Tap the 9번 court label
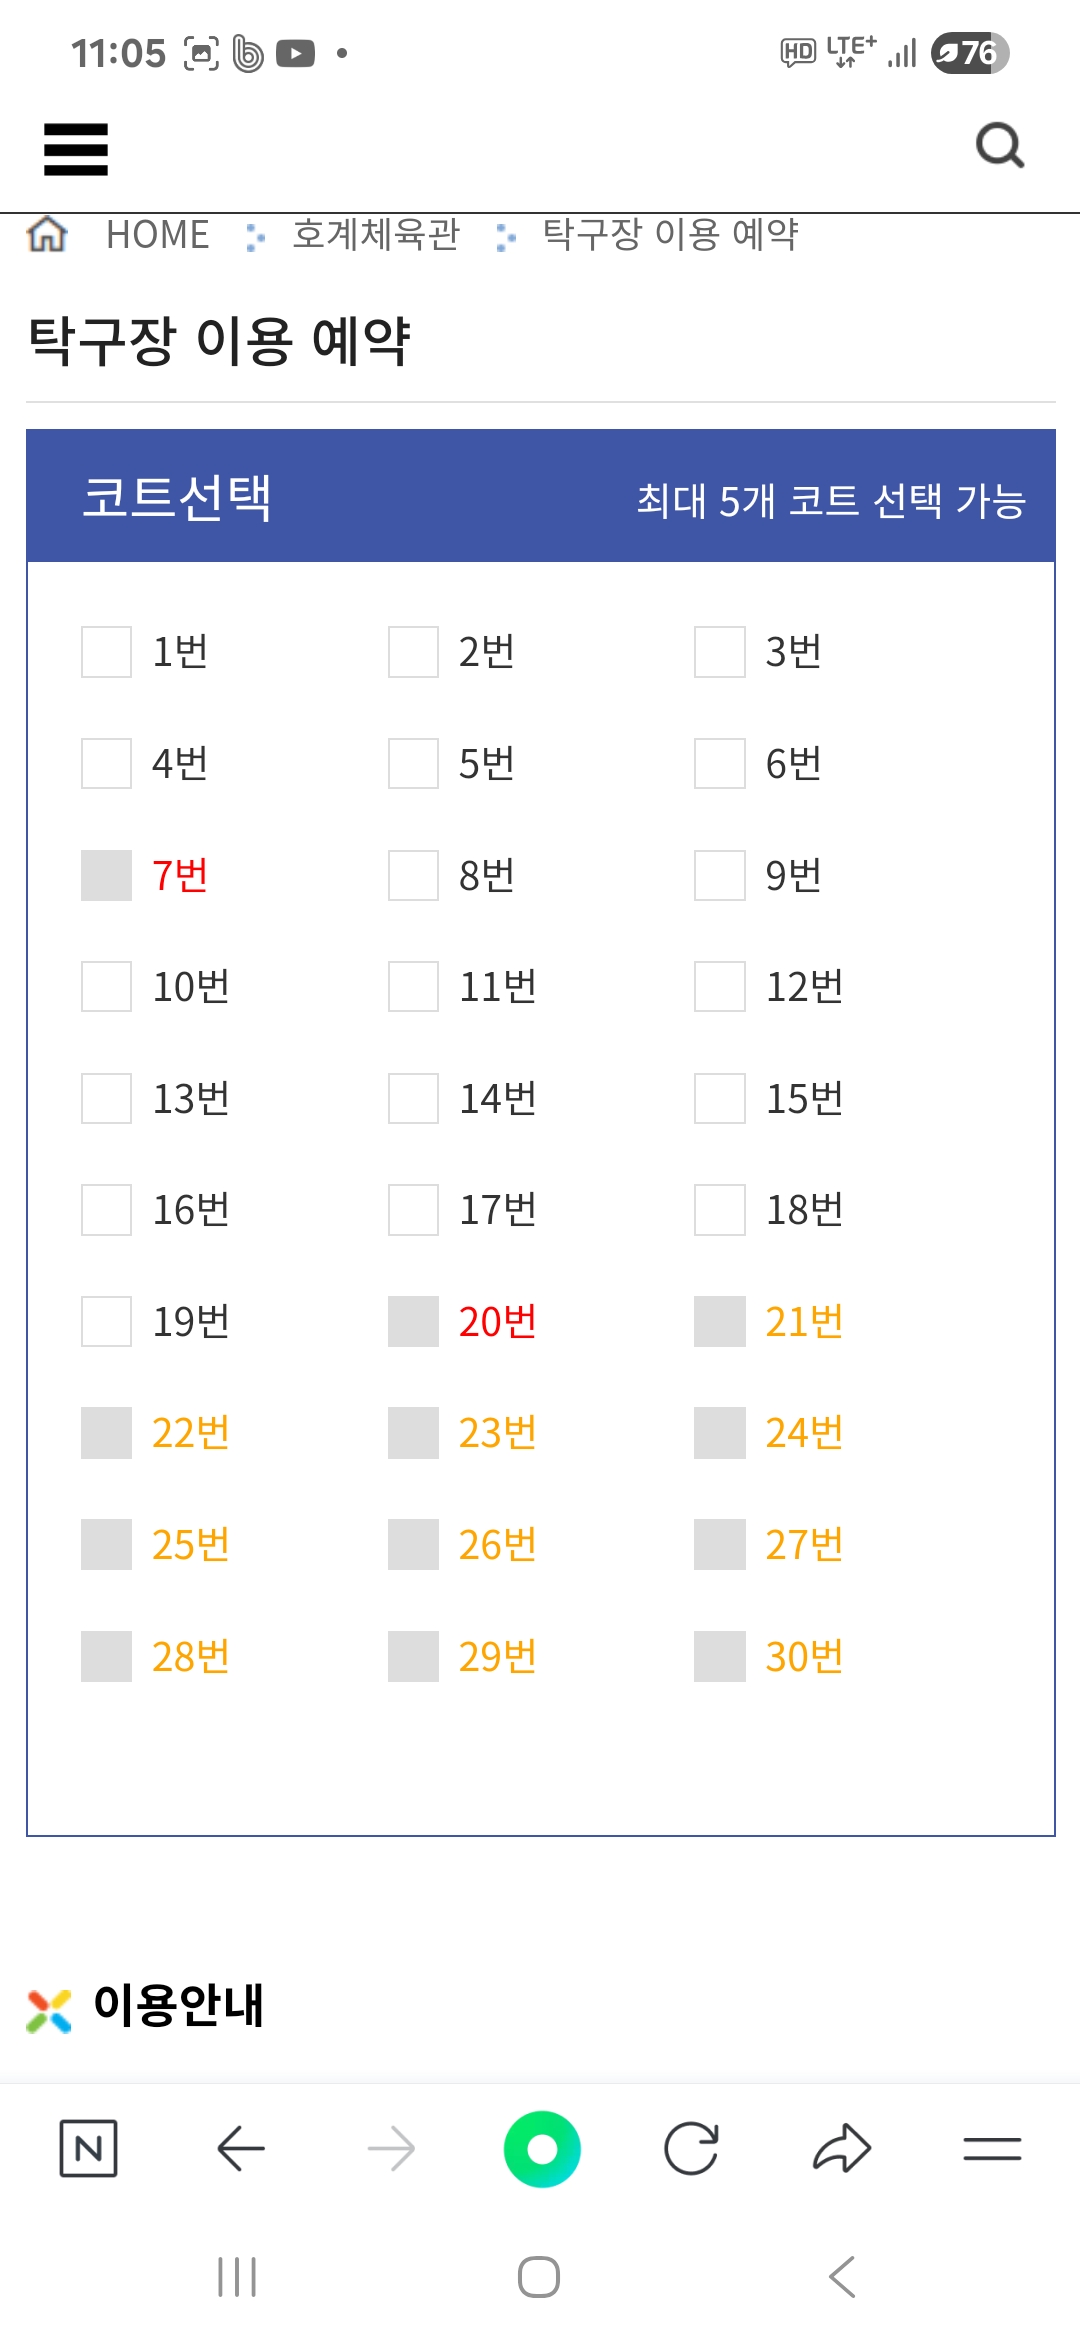1080x2340 pixels. coord(793,876)
